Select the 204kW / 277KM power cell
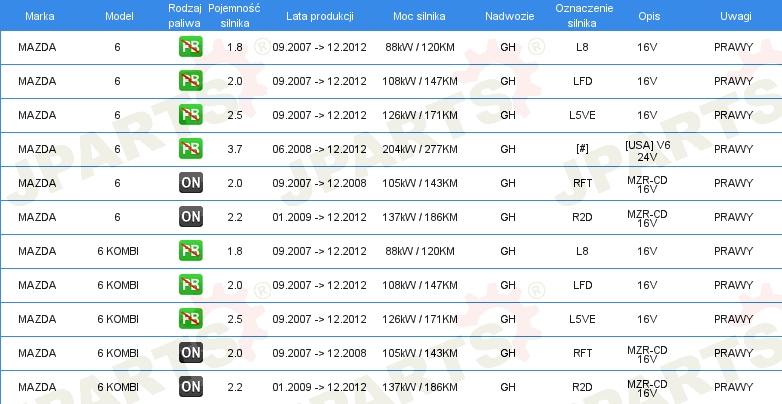This screenshot has width=782, height=404. pyautogui.click(x=420, y=149)
